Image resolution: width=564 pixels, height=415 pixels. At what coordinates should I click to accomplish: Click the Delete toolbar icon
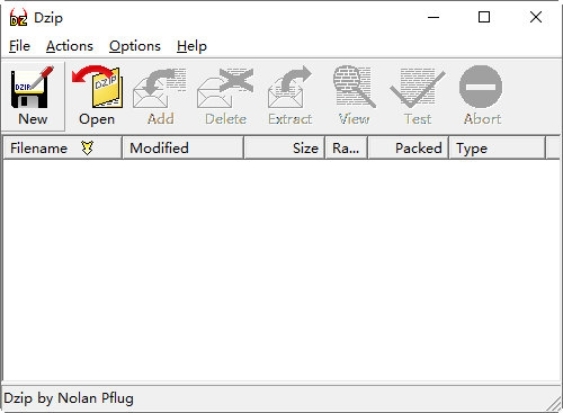pos(225,88)
